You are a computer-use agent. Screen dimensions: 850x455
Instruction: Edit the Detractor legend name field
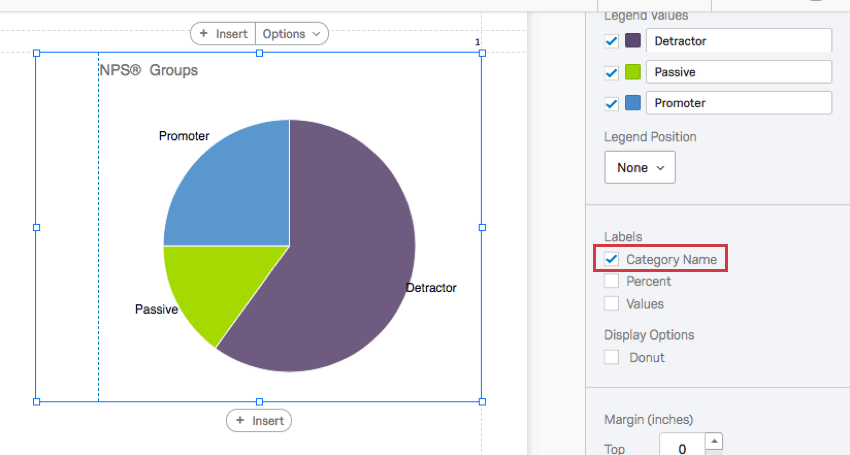pyautogui.click(x=739, y=41)
